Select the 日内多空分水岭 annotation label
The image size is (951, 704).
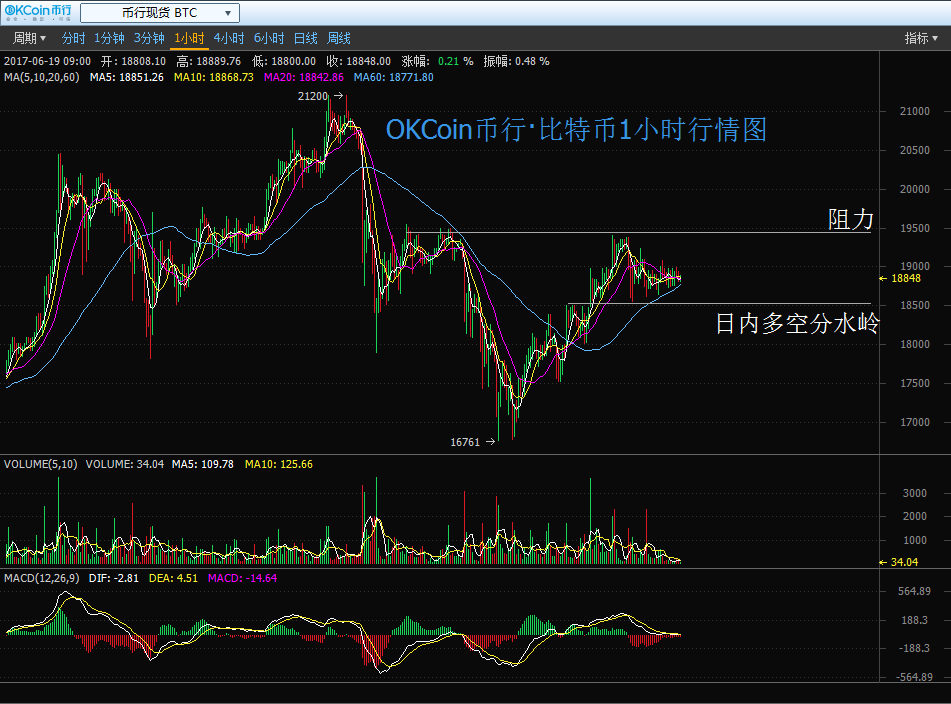pos(797,323)
